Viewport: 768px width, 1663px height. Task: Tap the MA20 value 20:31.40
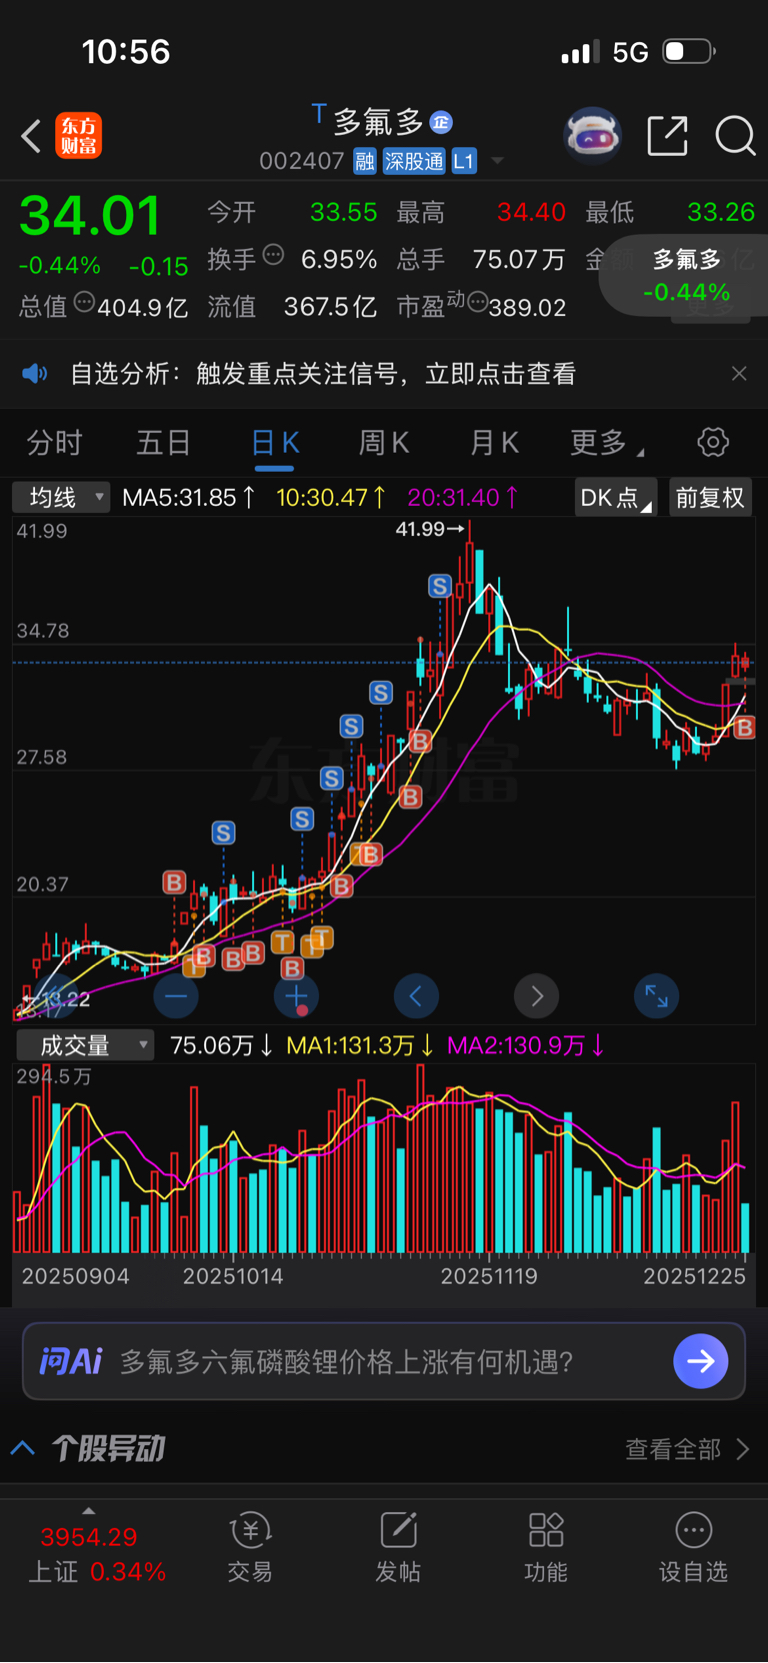tap(463, 497)
